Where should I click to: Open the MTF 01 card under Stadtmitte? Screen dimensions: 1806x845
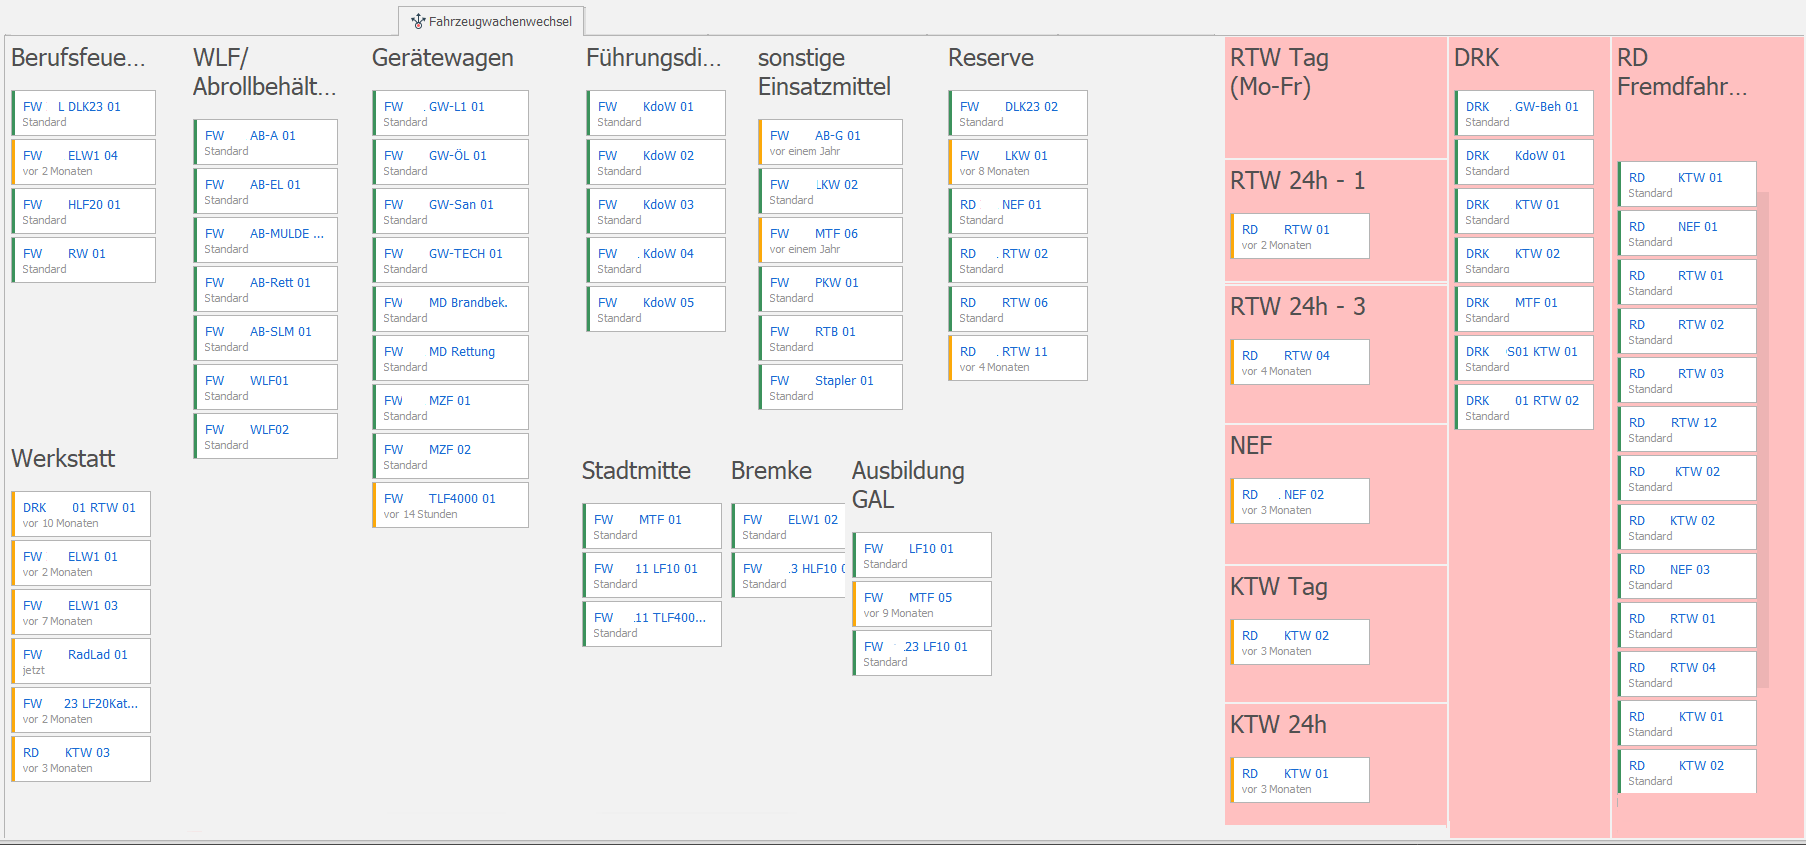pyautogui.click(x=652, y=526)
